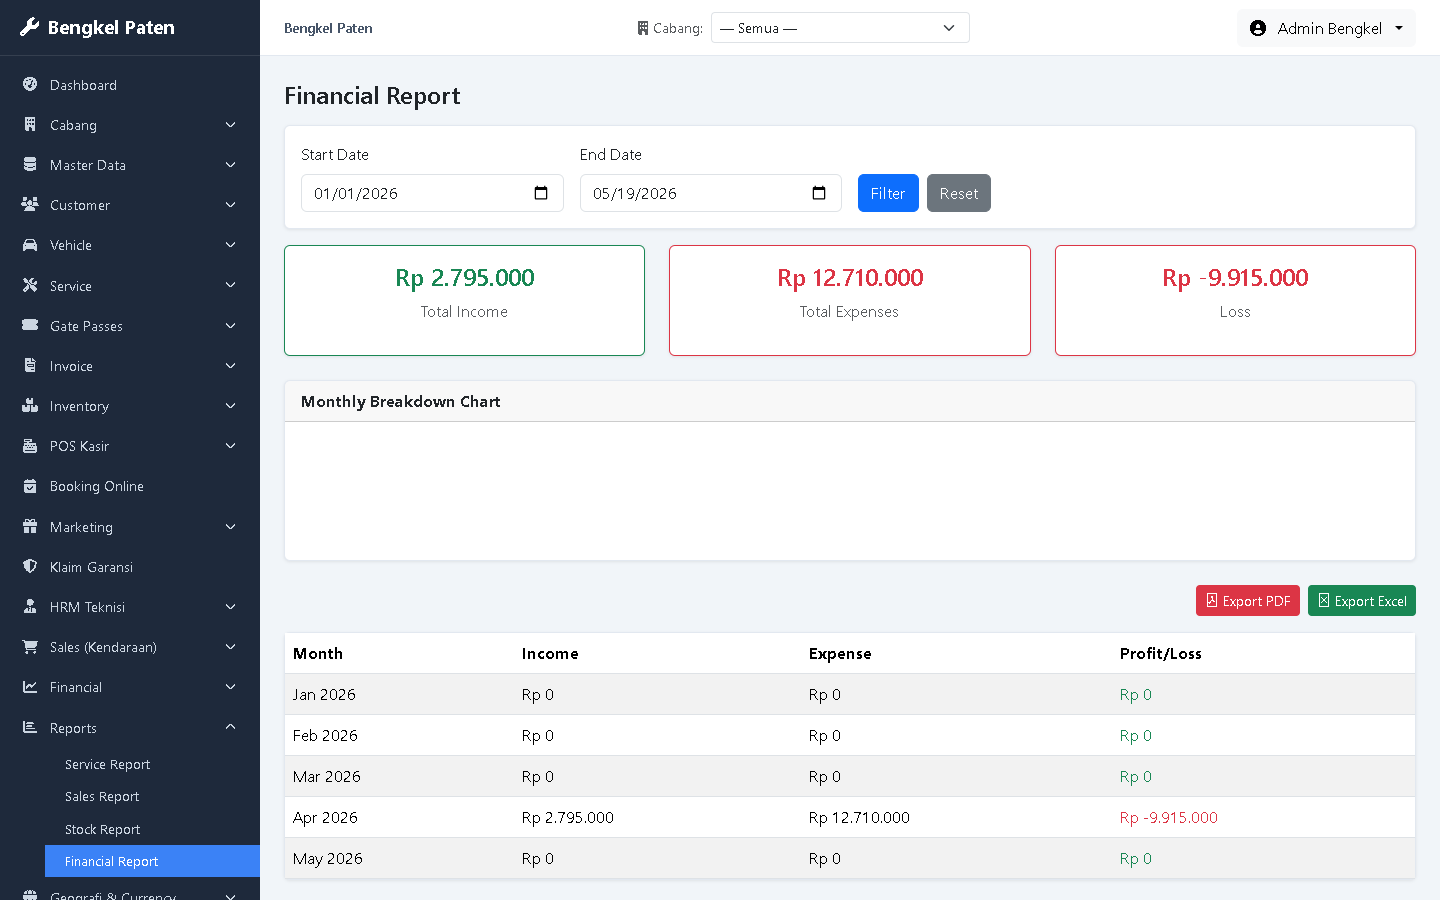Click the Dashboard gauge icon
1440x900 pixels.
click(30, 85)
